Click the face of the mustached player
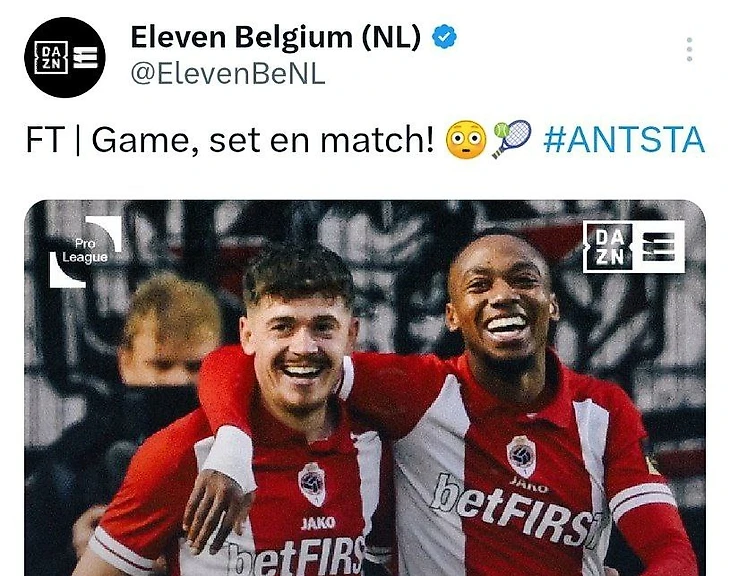Image resolution: width=730 pixels, height=576 pixels. point(299,347)
